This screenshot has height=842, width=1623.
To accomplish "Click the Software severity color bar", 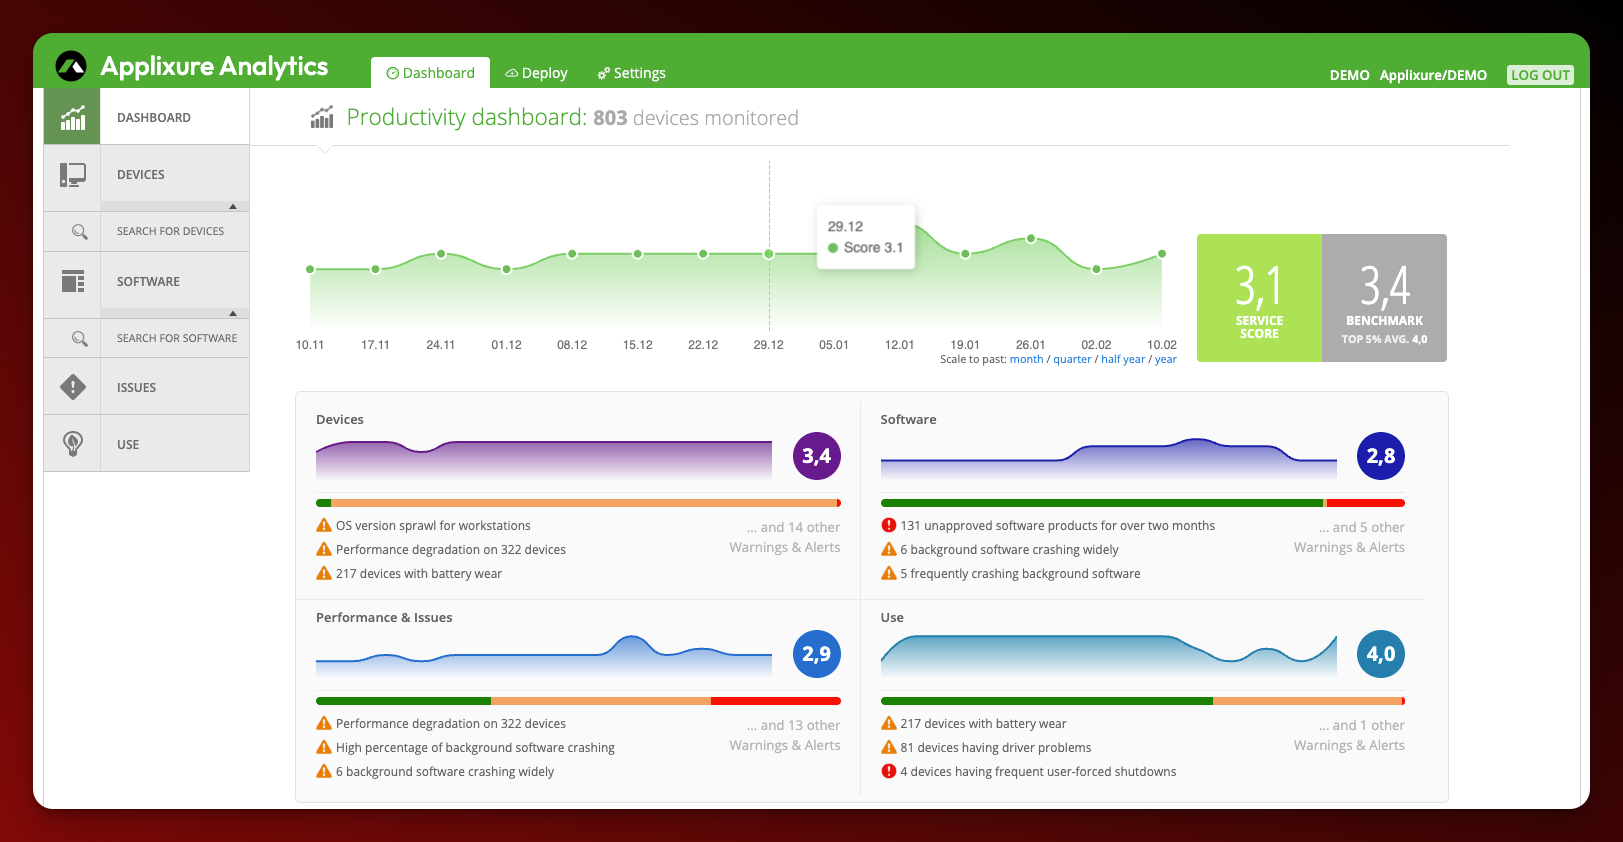I will point(1142,503).
